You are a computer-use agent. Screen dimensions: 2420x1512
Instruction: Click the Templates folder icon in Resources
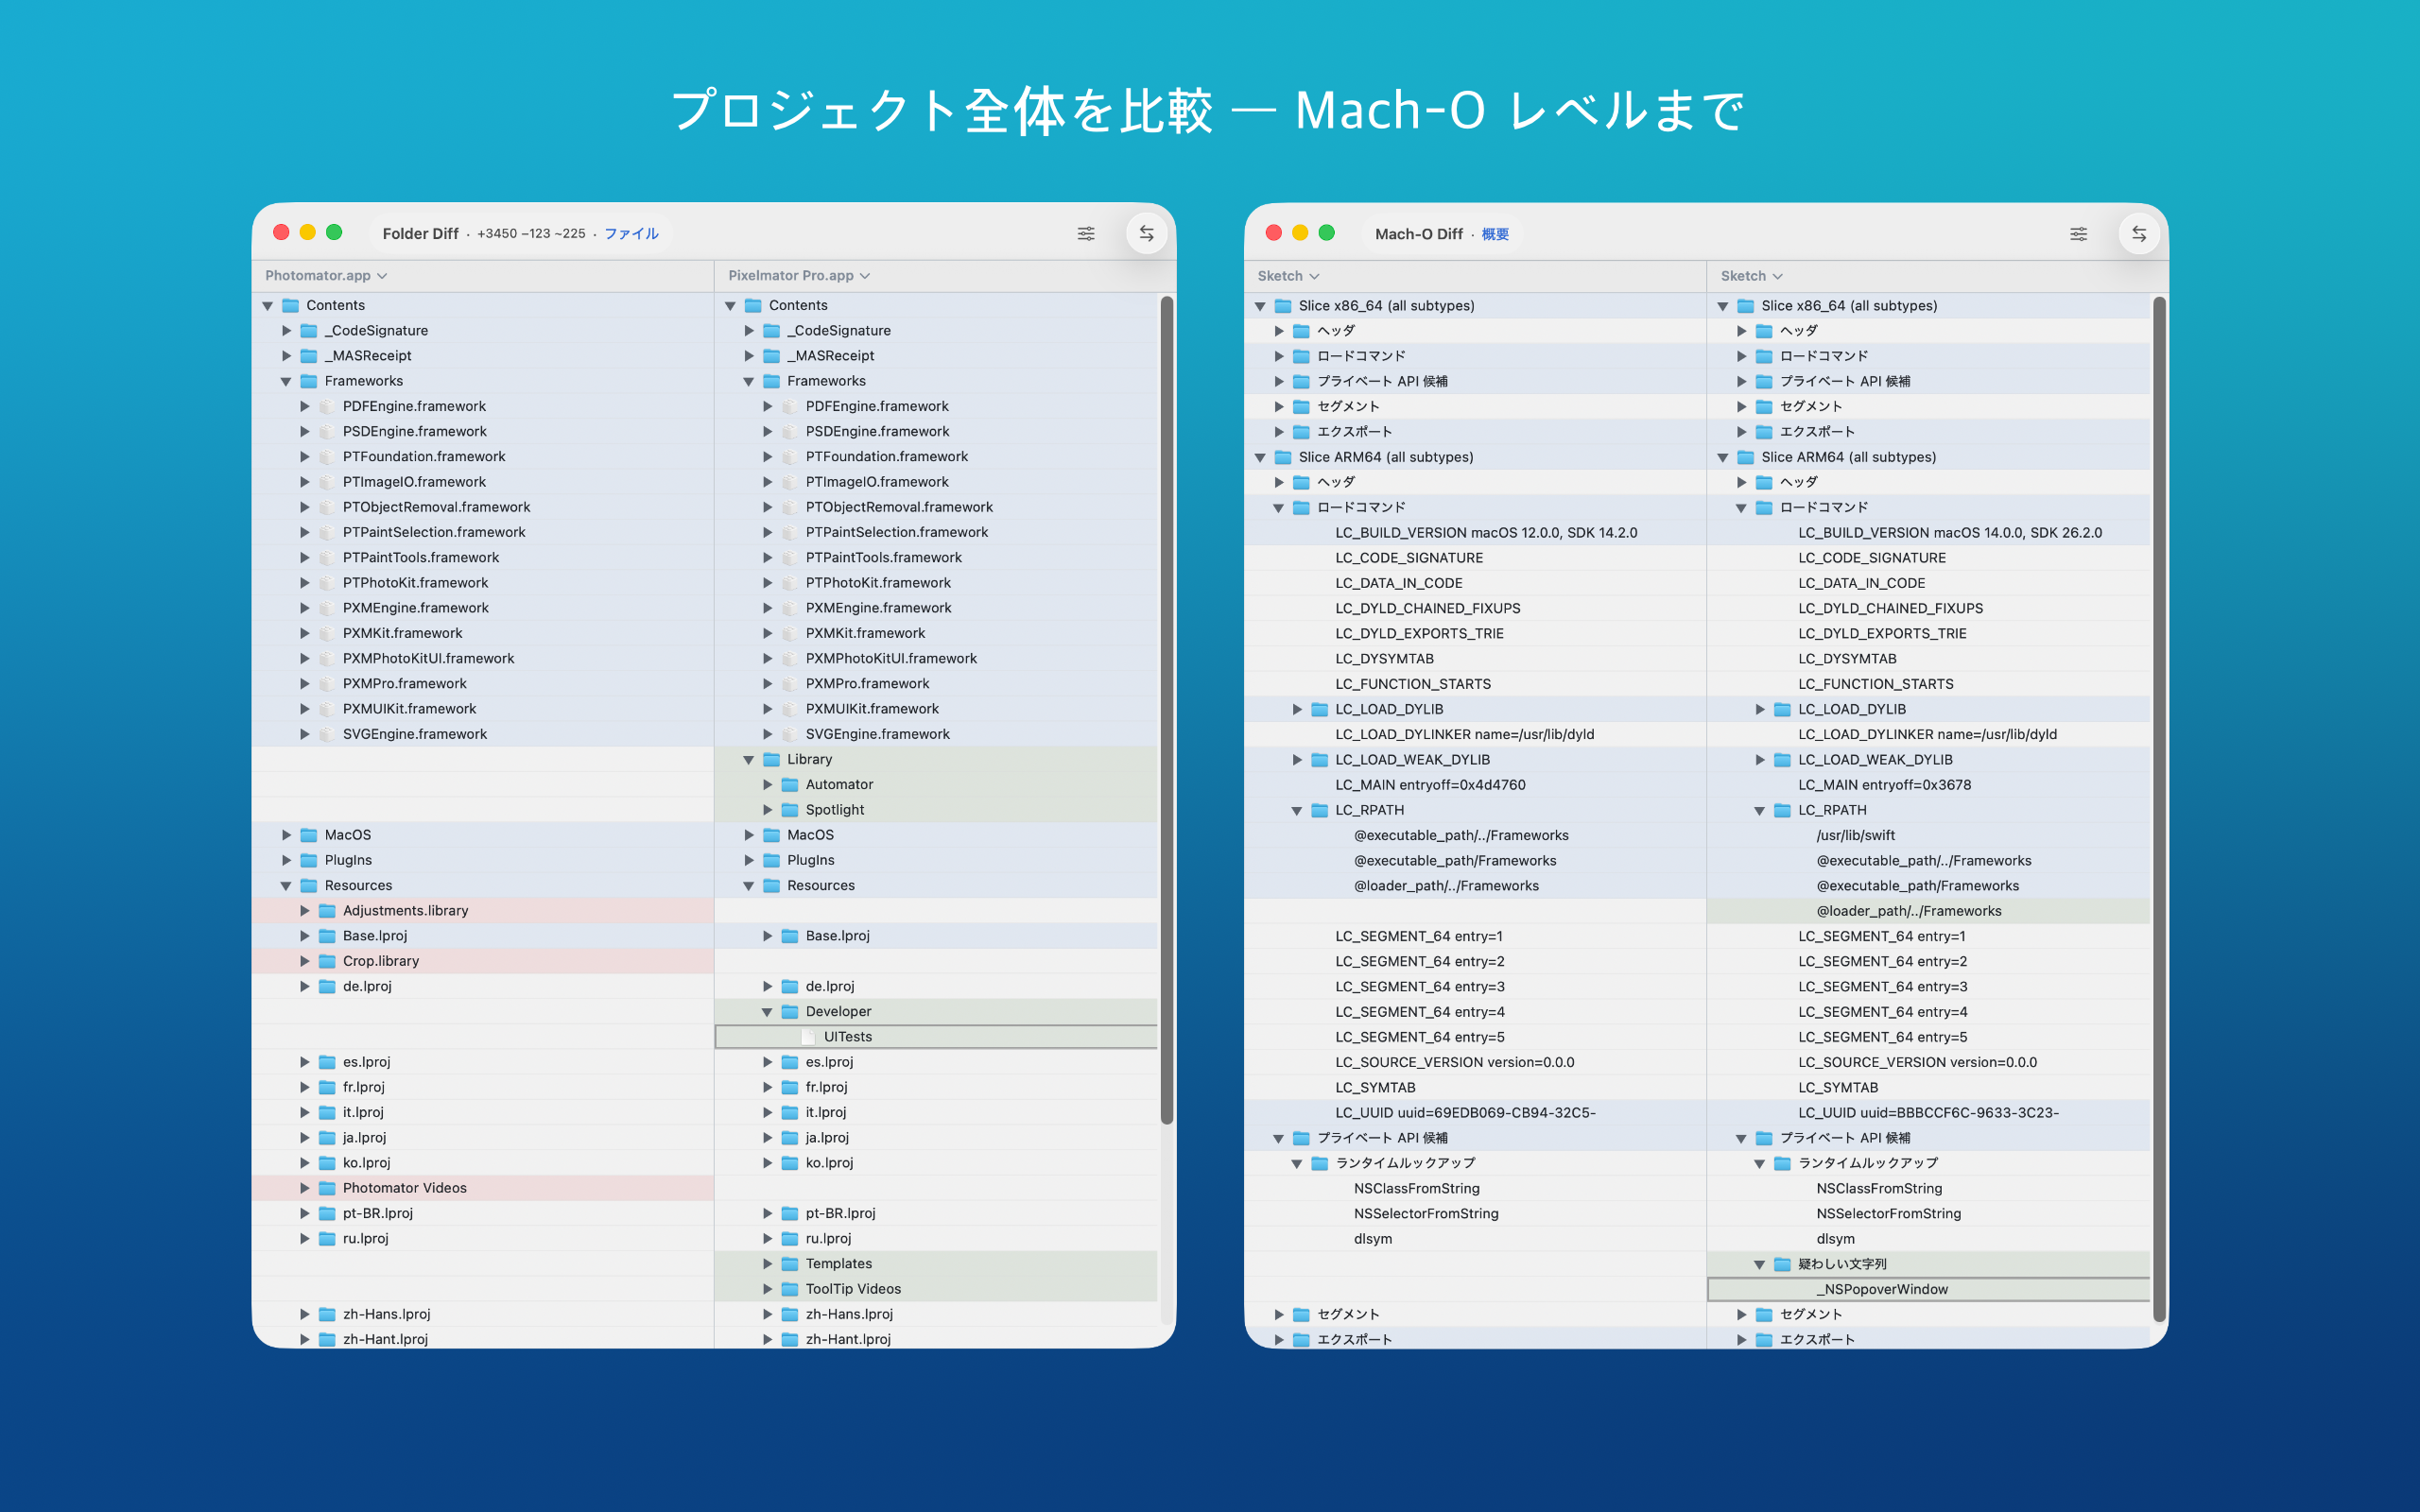789,1263
